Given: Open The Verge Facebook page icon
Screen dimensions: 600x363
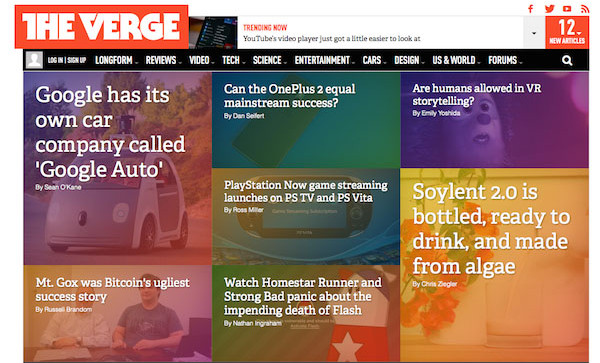Looking at the screenshot, I should (x=530, y=8).
